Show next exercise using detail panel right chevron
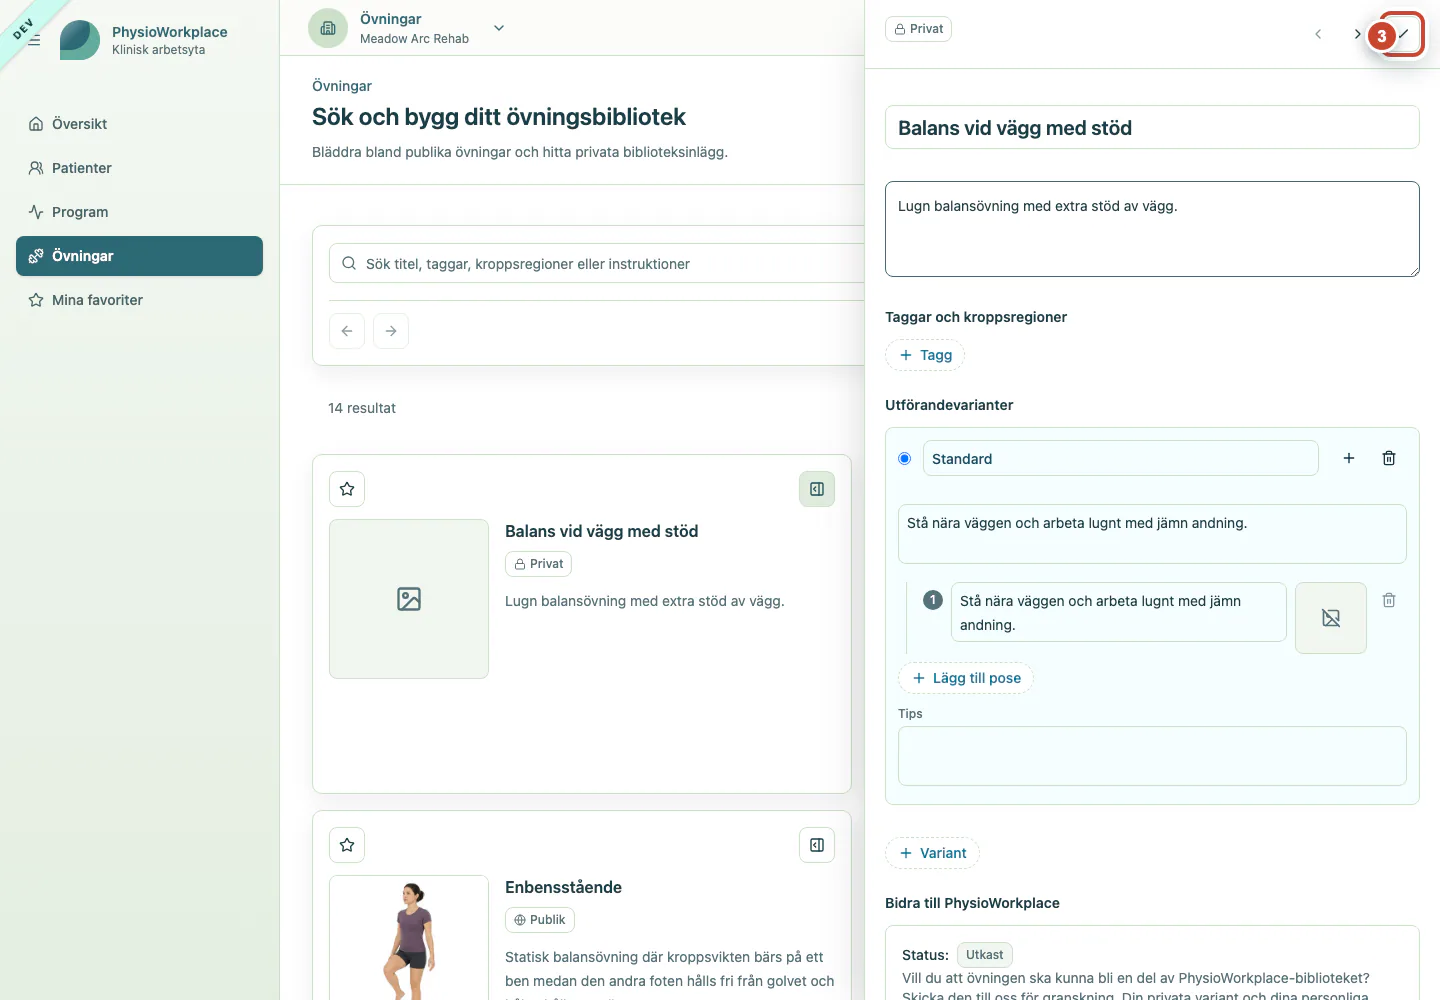The height and width of the screenshot is (1000, 1440). tap(1357, 34)
